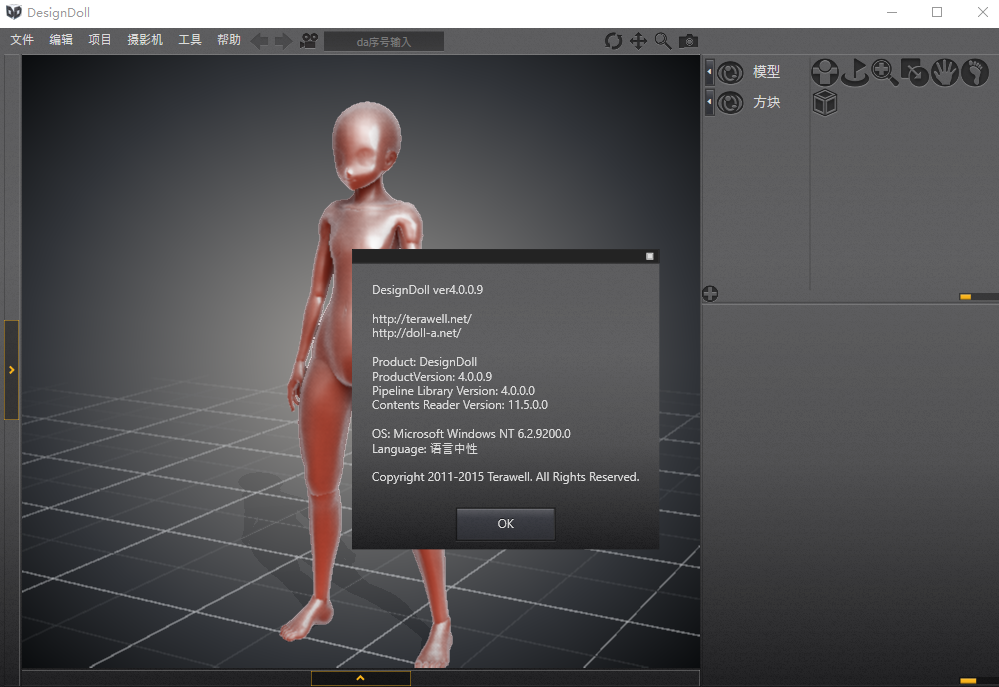The width and height of the screenshot is (999, 687).
Task: Expand the bottom panel arrow
Action: 360,678
